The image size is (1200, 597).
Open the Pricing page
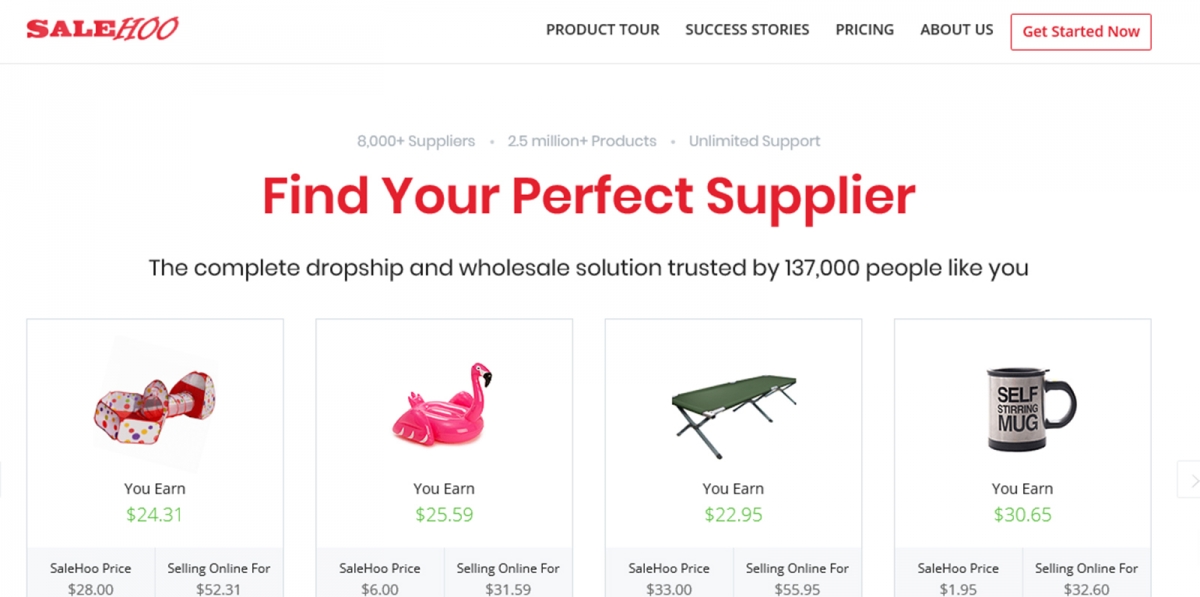864,30
